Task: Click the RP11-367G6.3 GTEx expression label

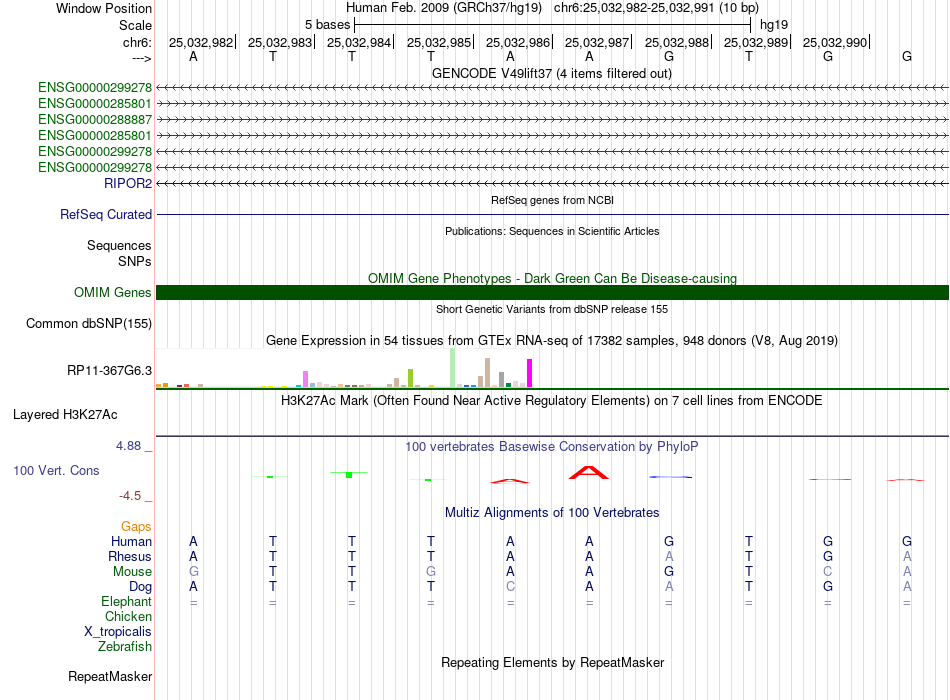Action: pos(110,370)
